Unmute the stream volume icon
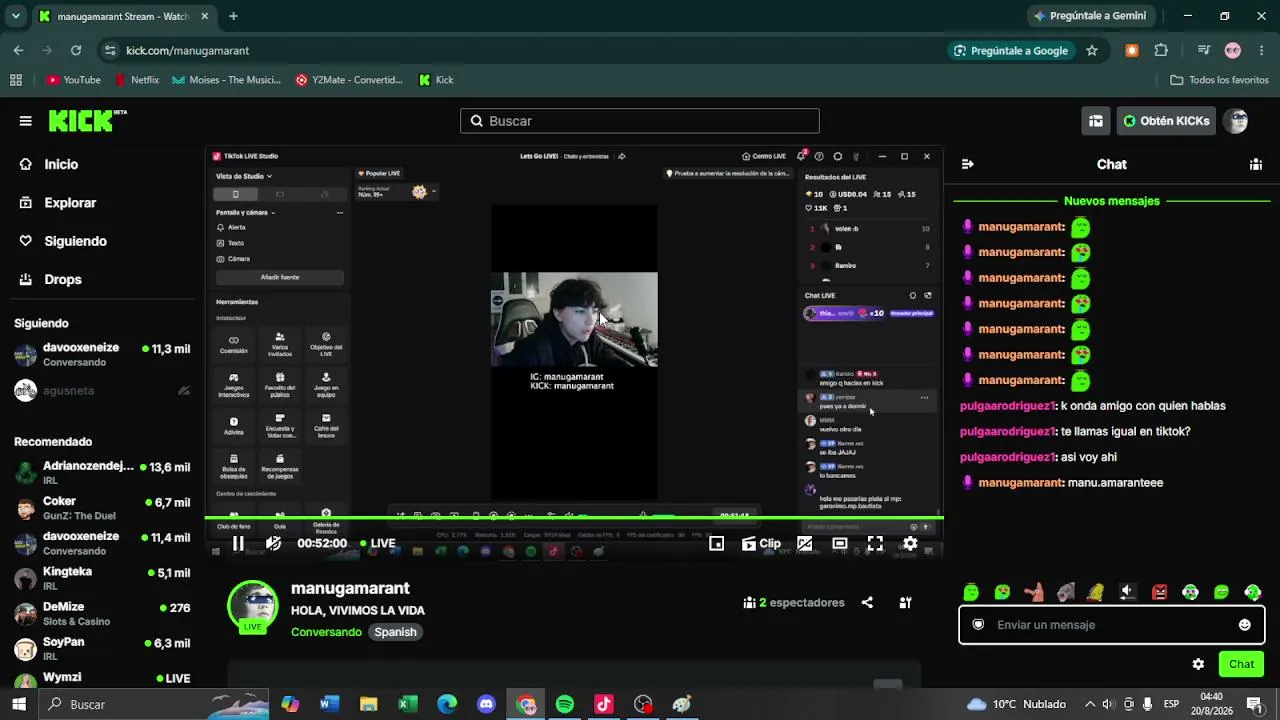 point(273,543)
